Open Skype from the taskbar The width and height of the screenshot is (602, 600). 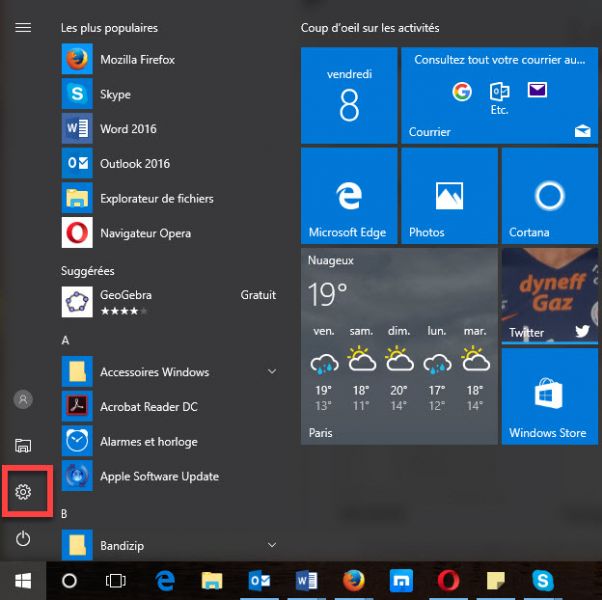[x=543, y=580]
